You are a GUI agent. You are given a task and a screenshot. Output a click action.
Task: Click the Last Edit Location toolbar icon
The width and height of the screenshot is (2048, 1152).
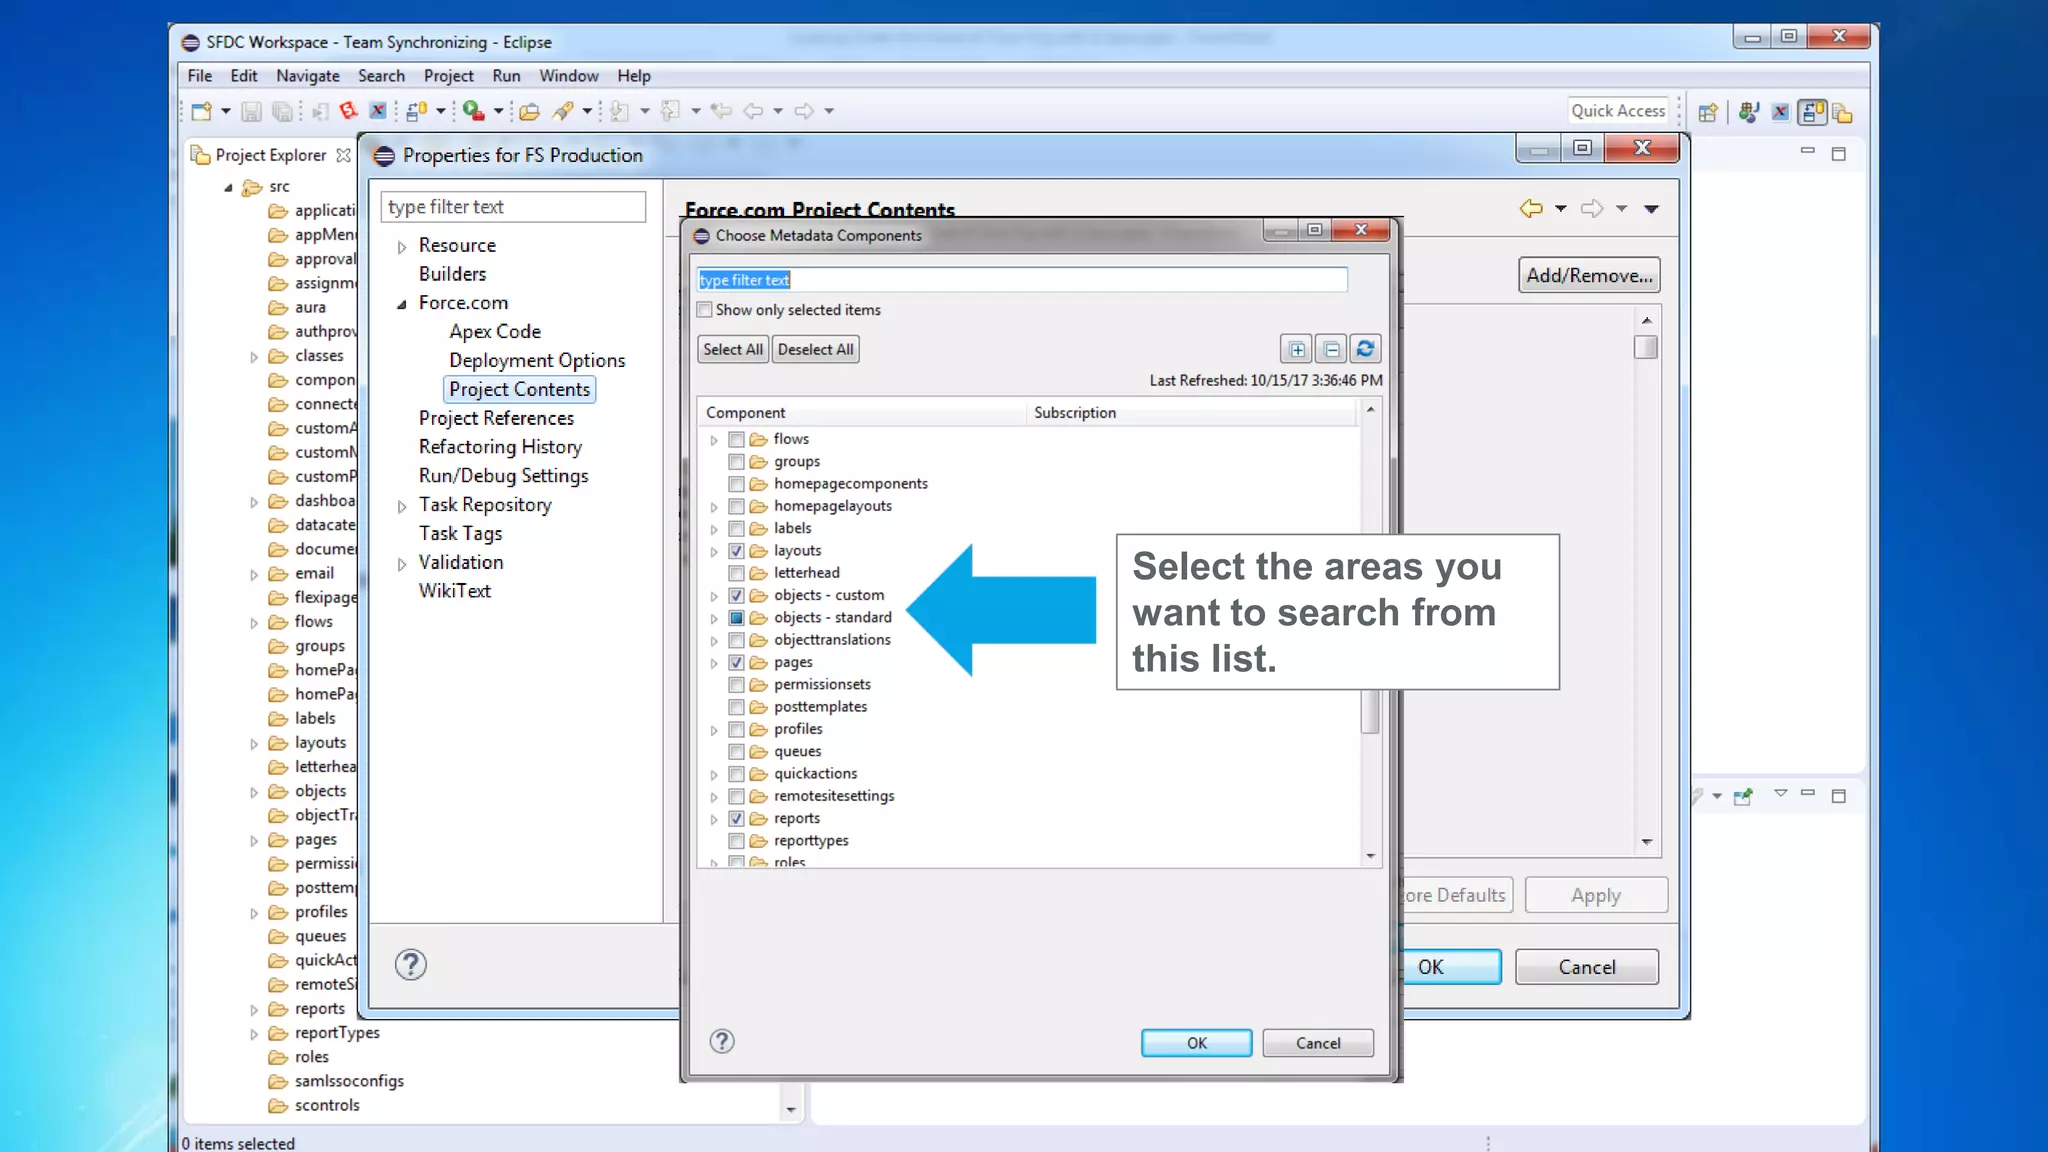point(721,111)
